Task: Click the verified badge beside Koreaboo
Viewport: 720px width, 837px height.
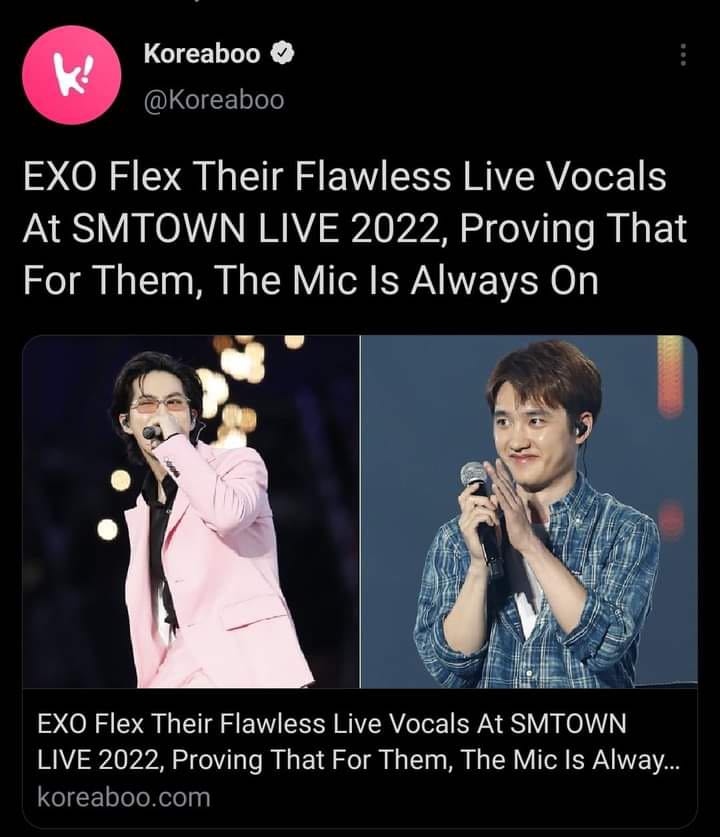Action: pos(282,53)
